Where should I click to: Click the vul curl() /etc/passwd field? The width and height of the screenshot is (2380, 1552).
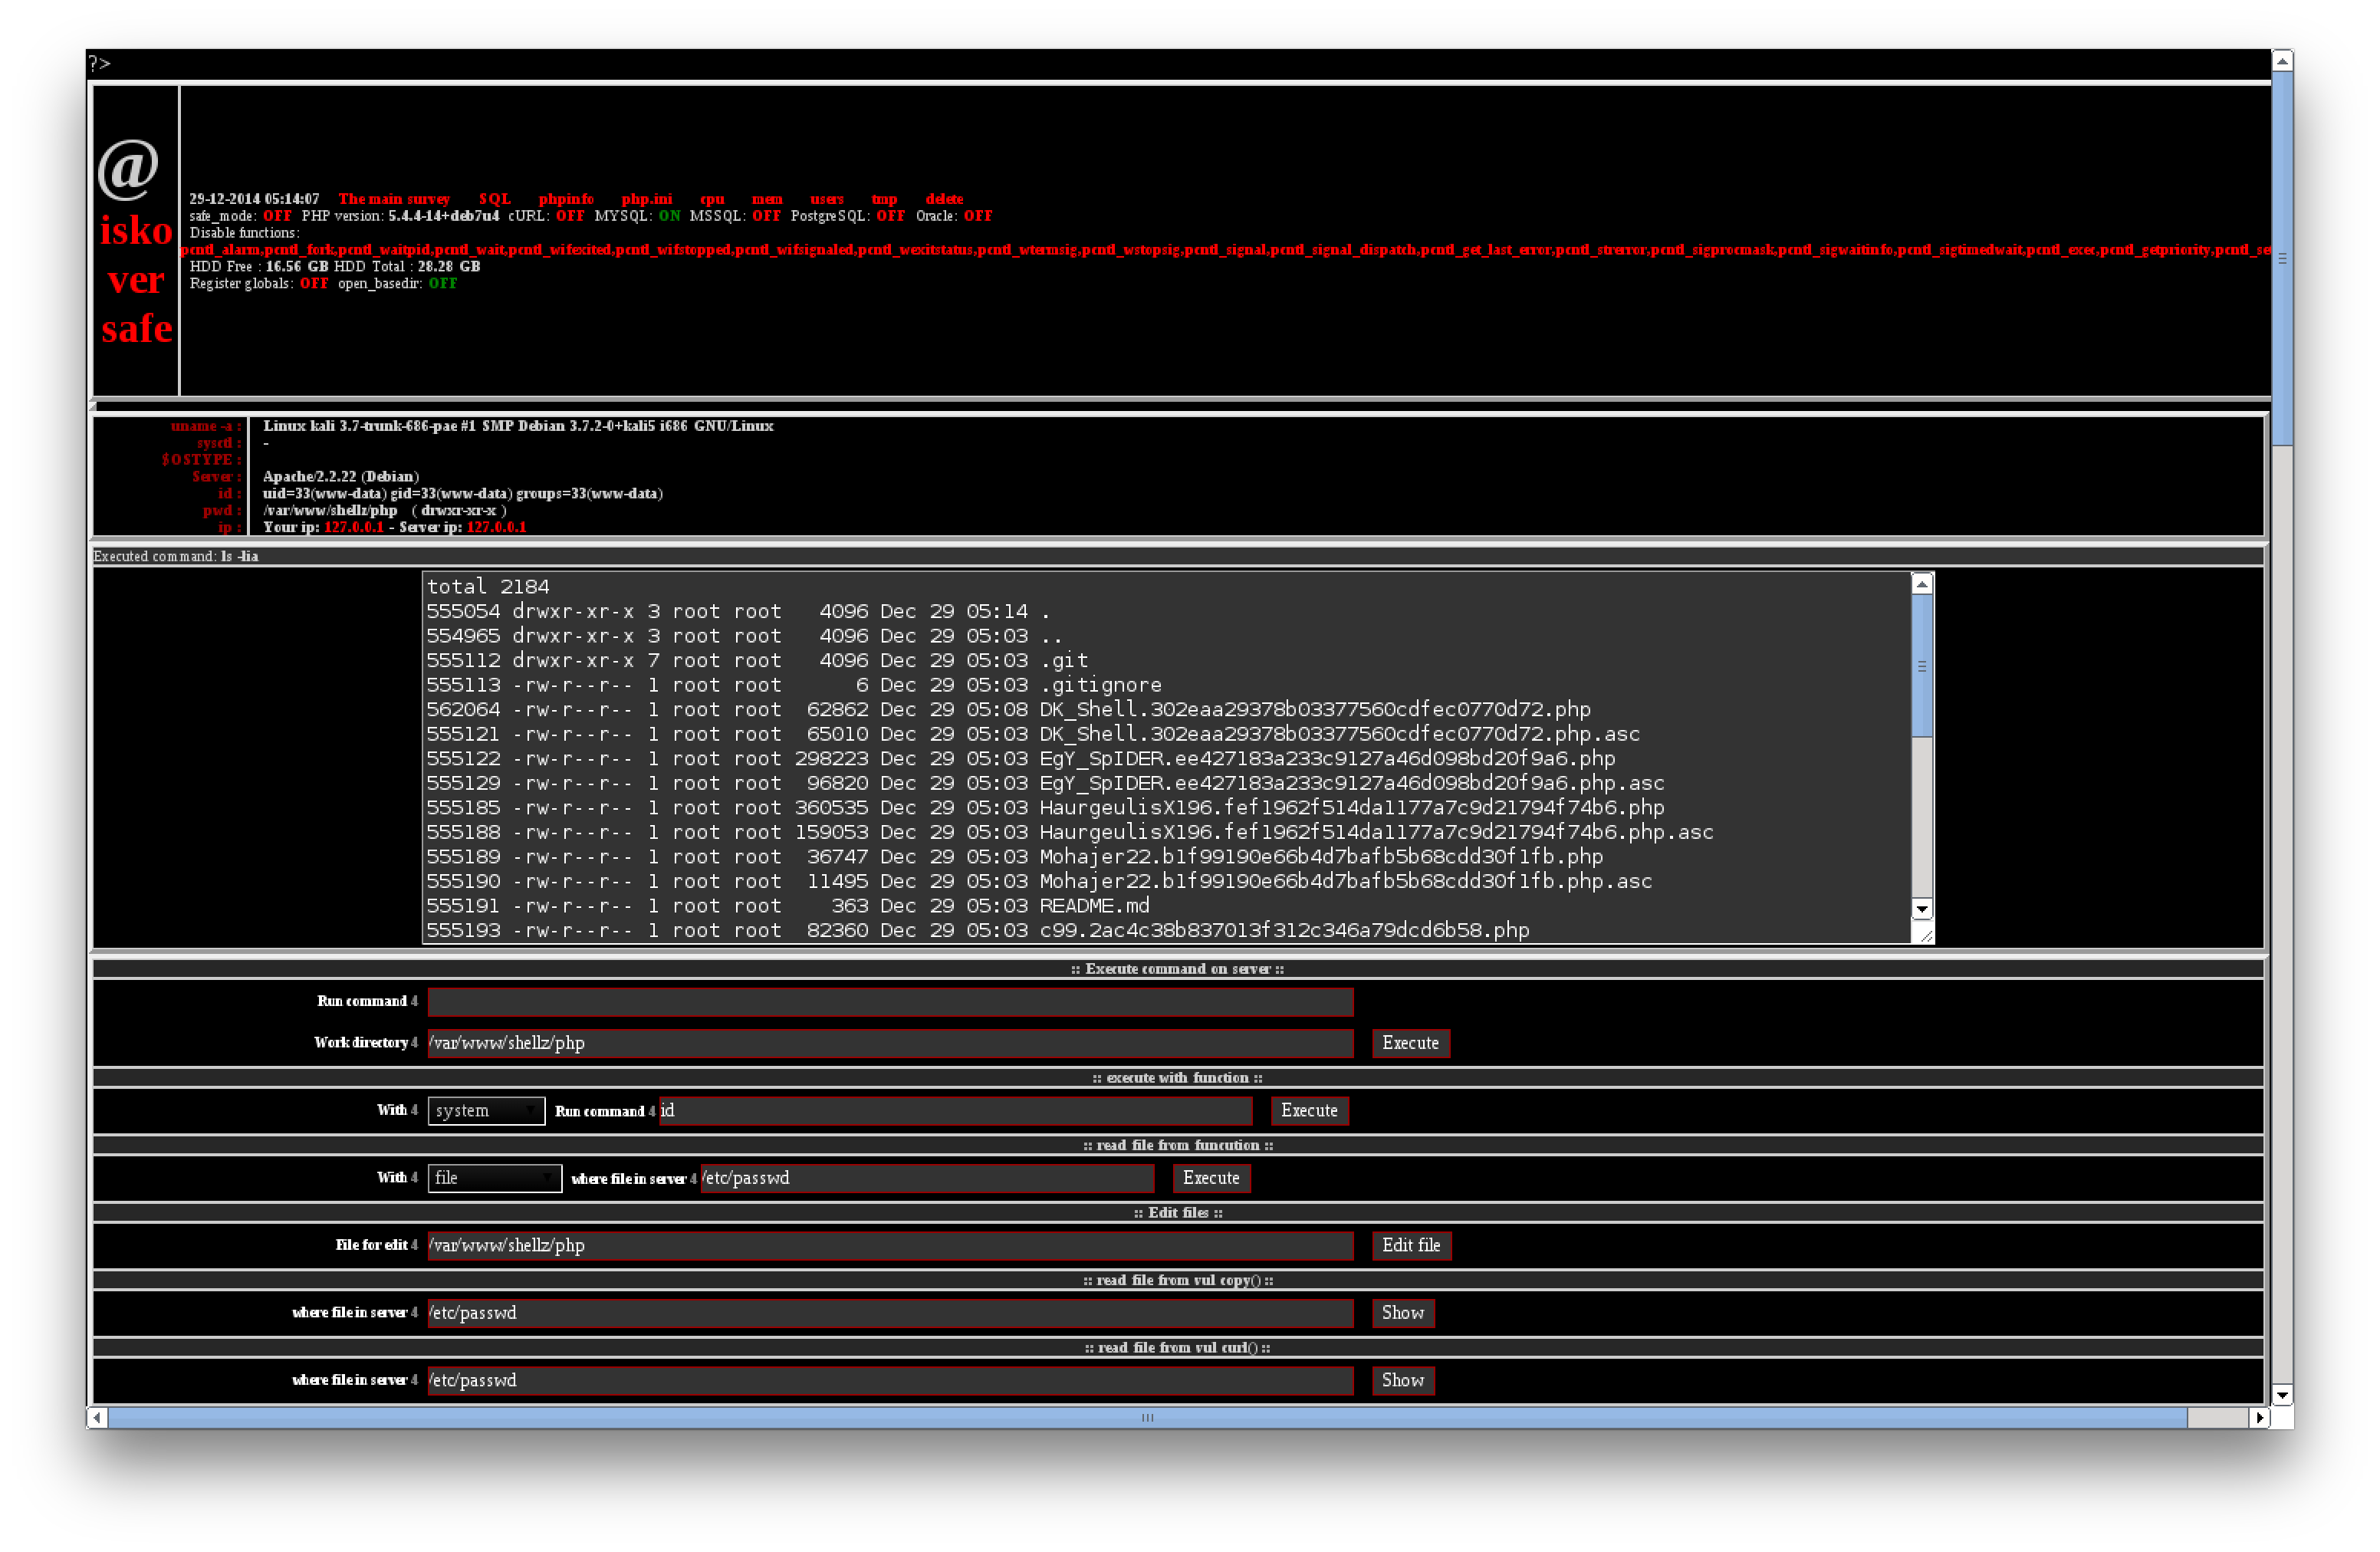coord(890,1380)
